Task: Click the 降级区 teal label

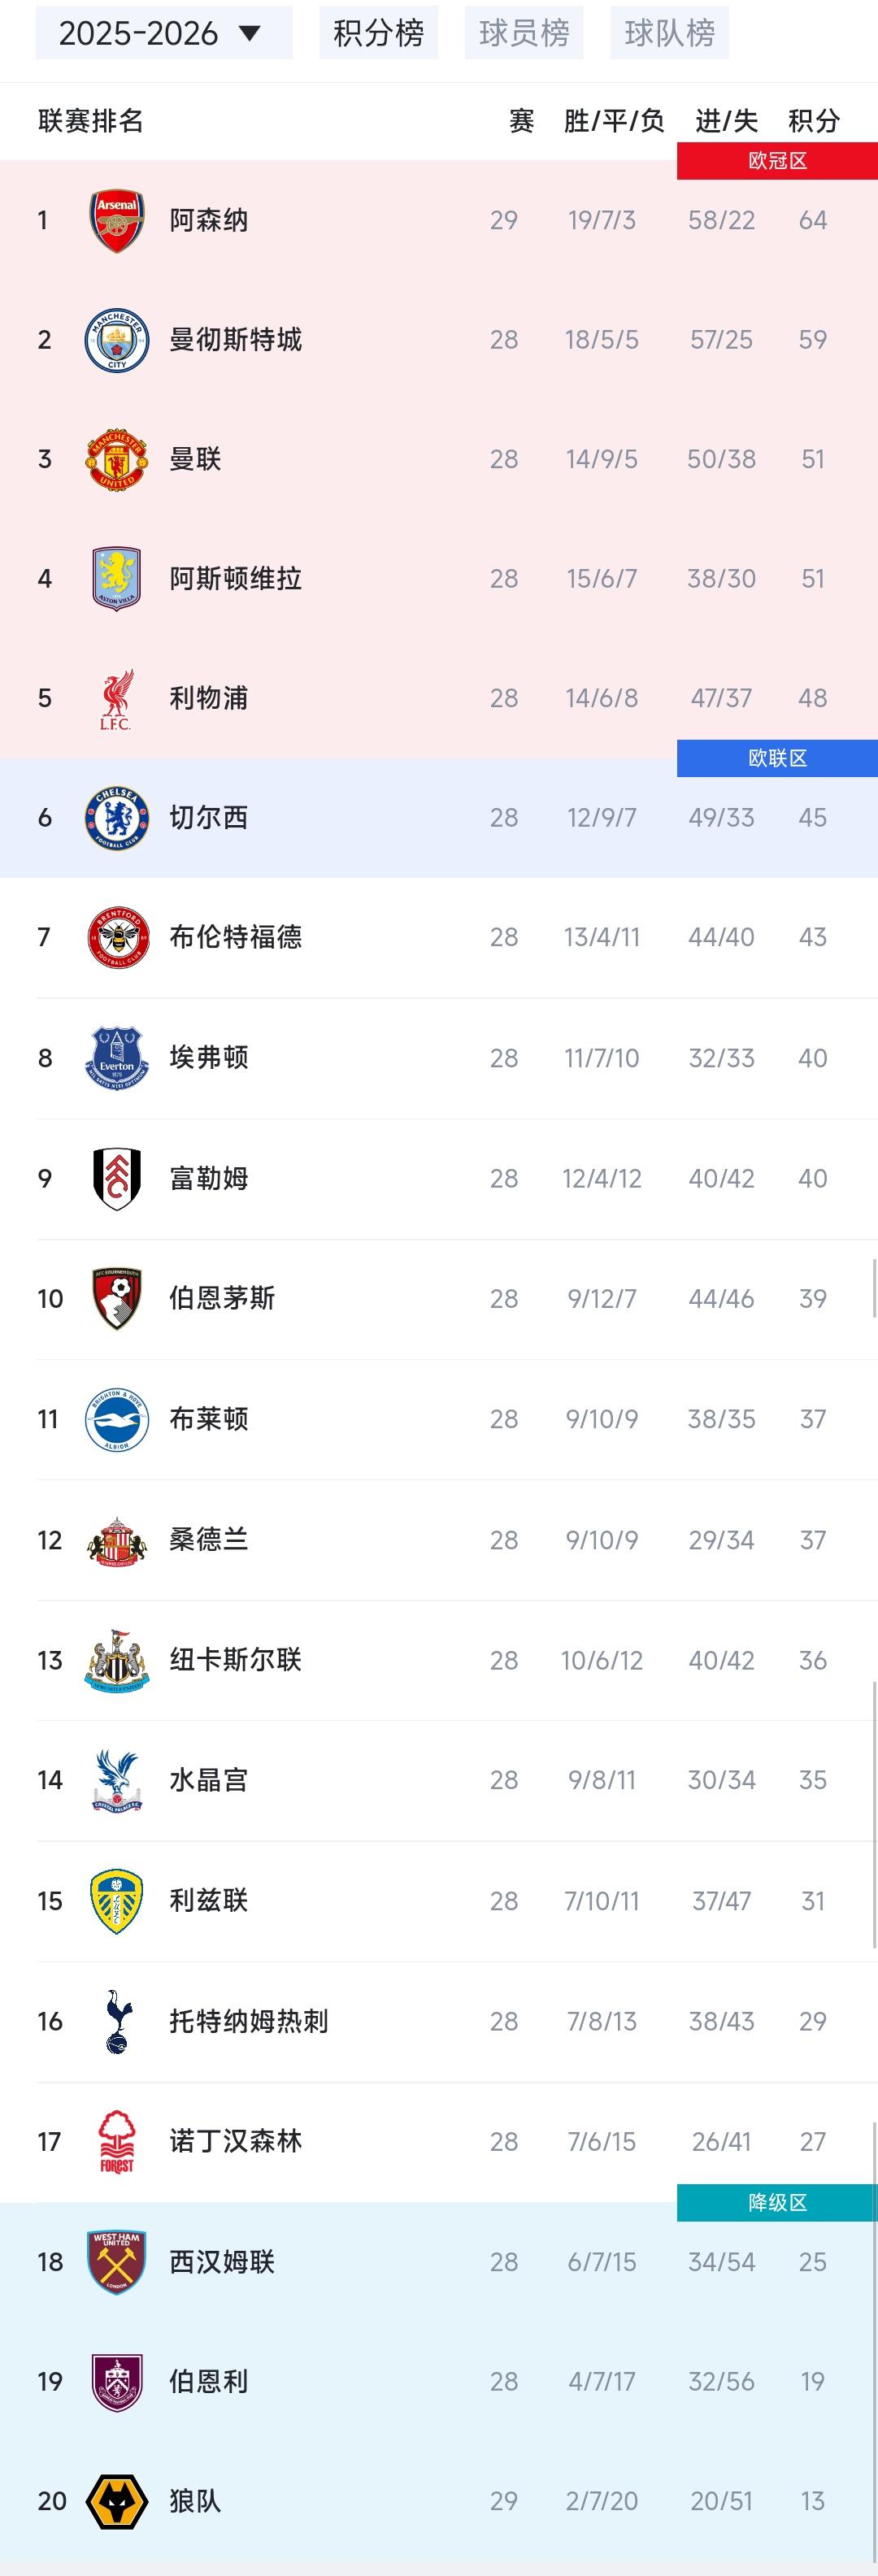Action: [777, 2202]
